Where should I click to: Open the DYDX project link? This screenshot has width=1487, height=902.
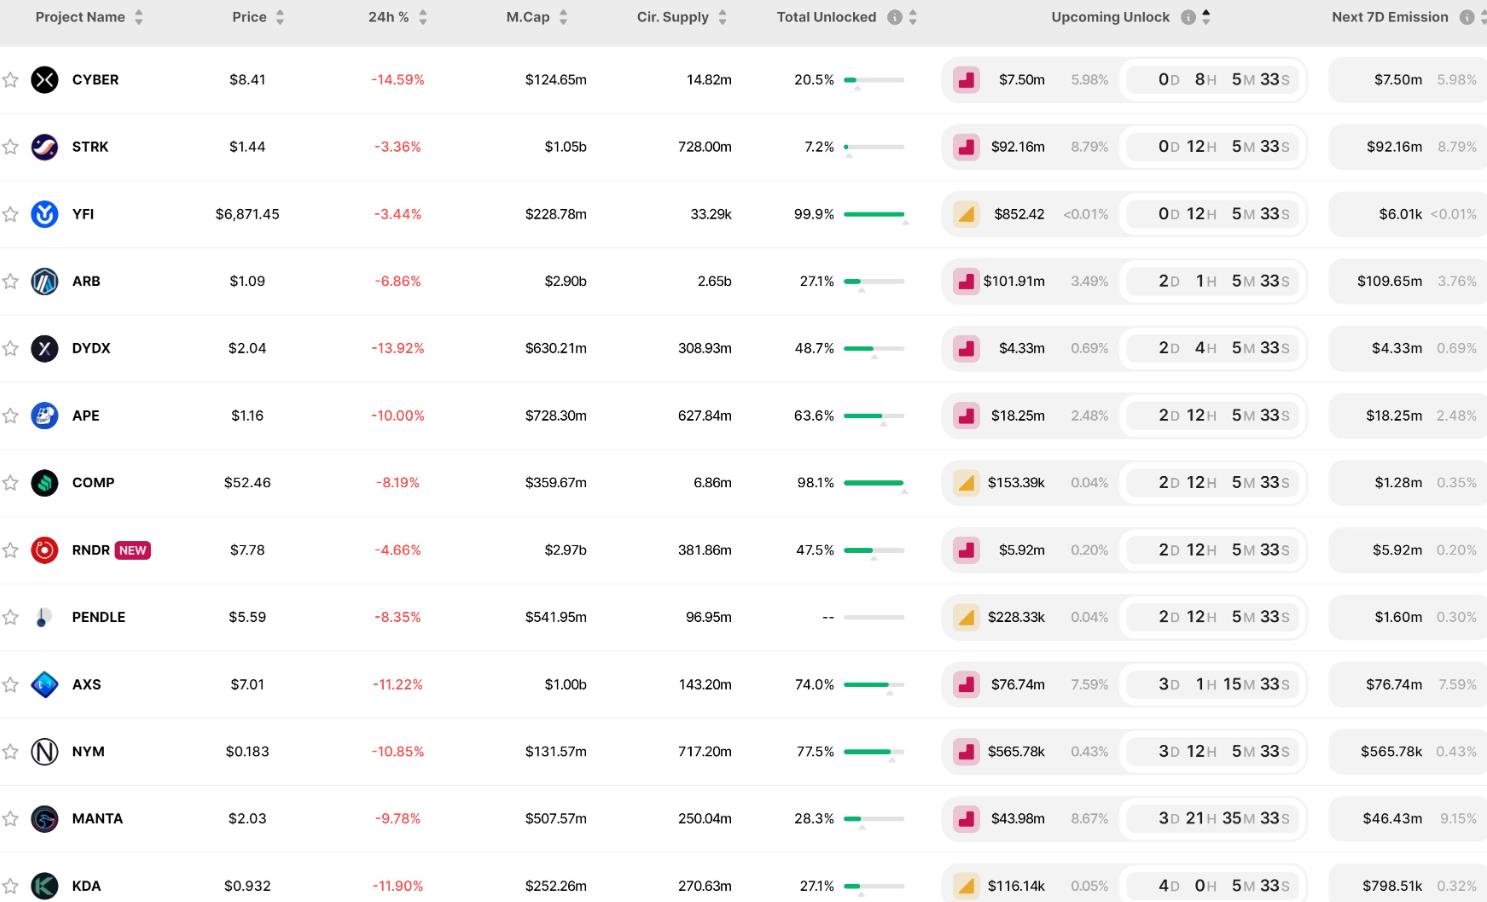point(91,348)
